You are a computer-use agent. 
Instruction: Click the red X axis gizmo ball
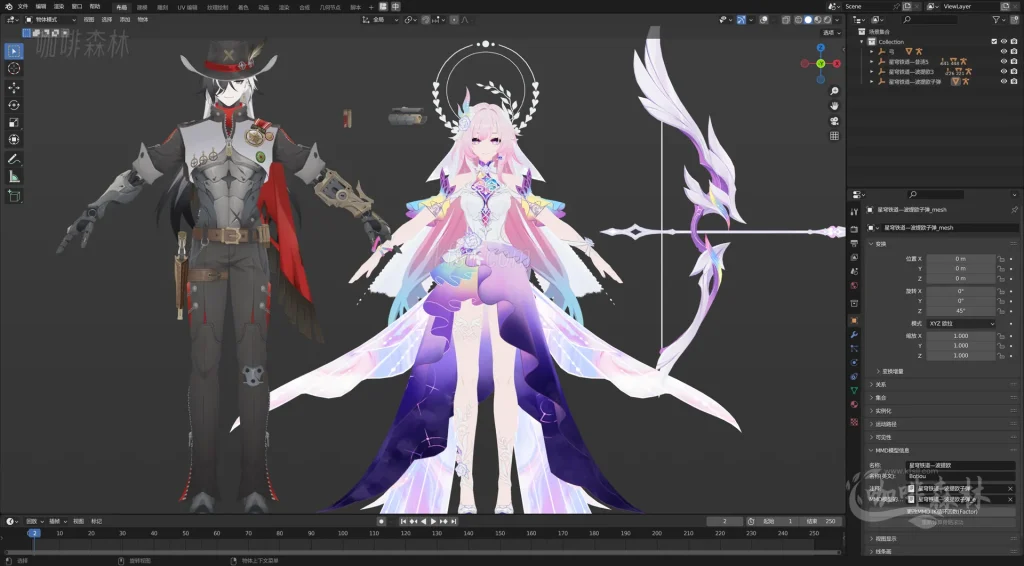point(837,63)
